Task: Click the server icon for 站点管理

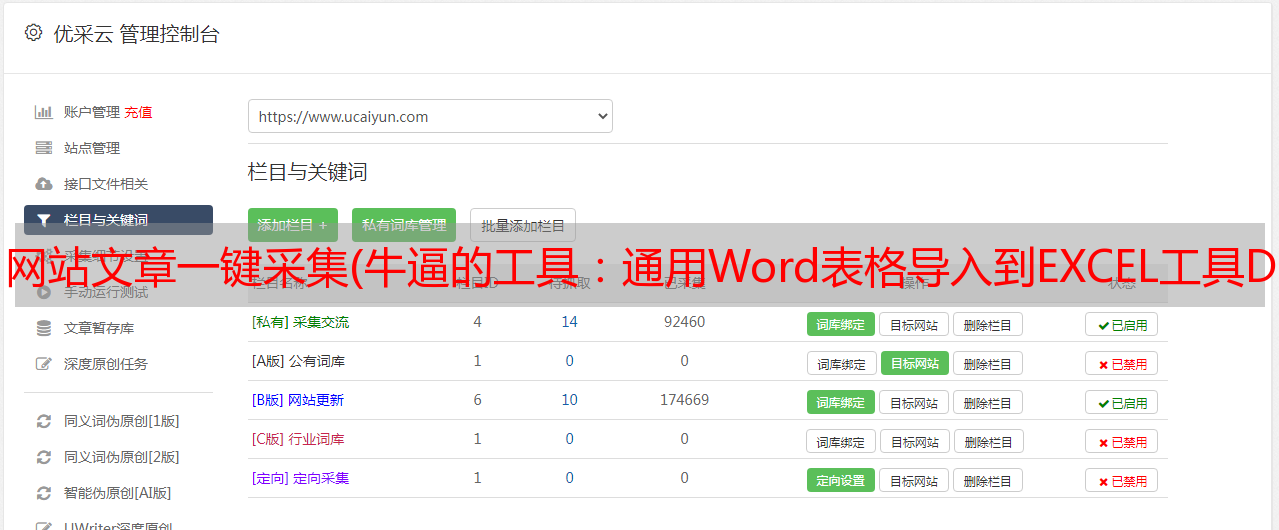Action: (x=43, y=148)
